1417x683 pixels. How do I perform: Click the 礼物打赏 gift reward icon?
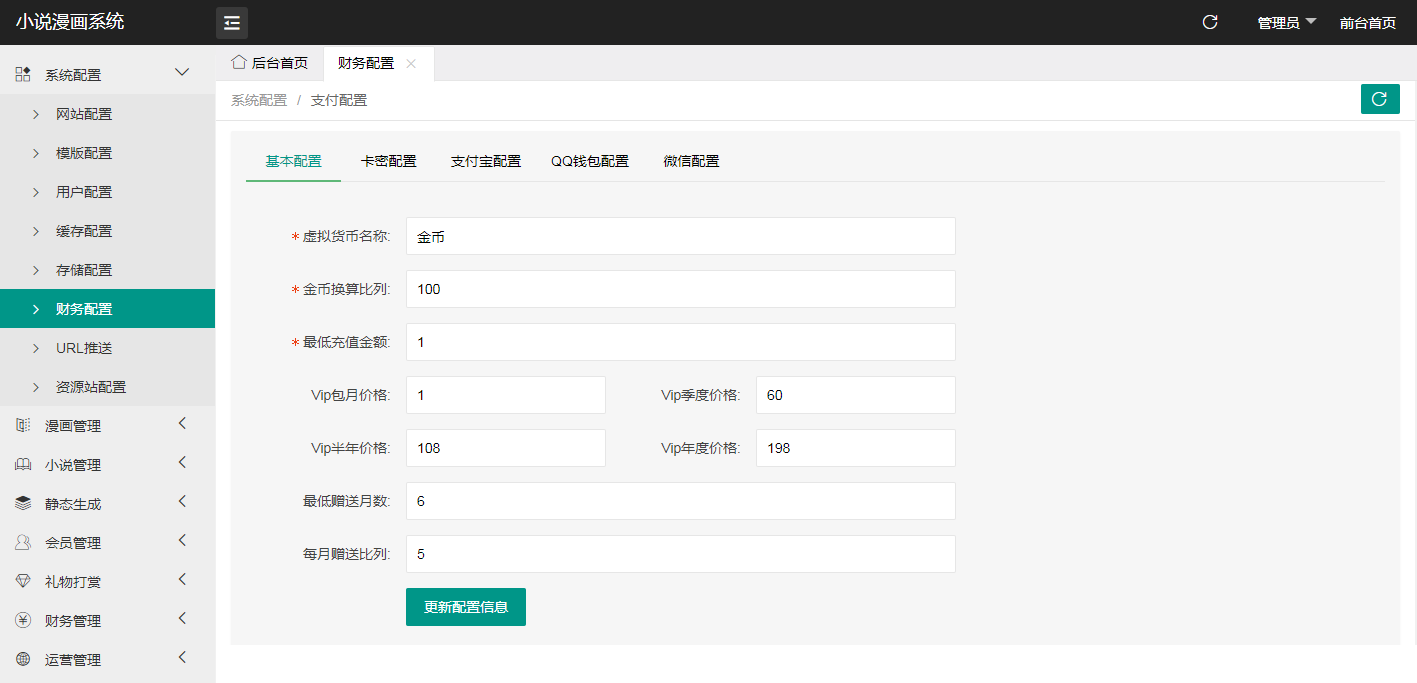(23, 581)
